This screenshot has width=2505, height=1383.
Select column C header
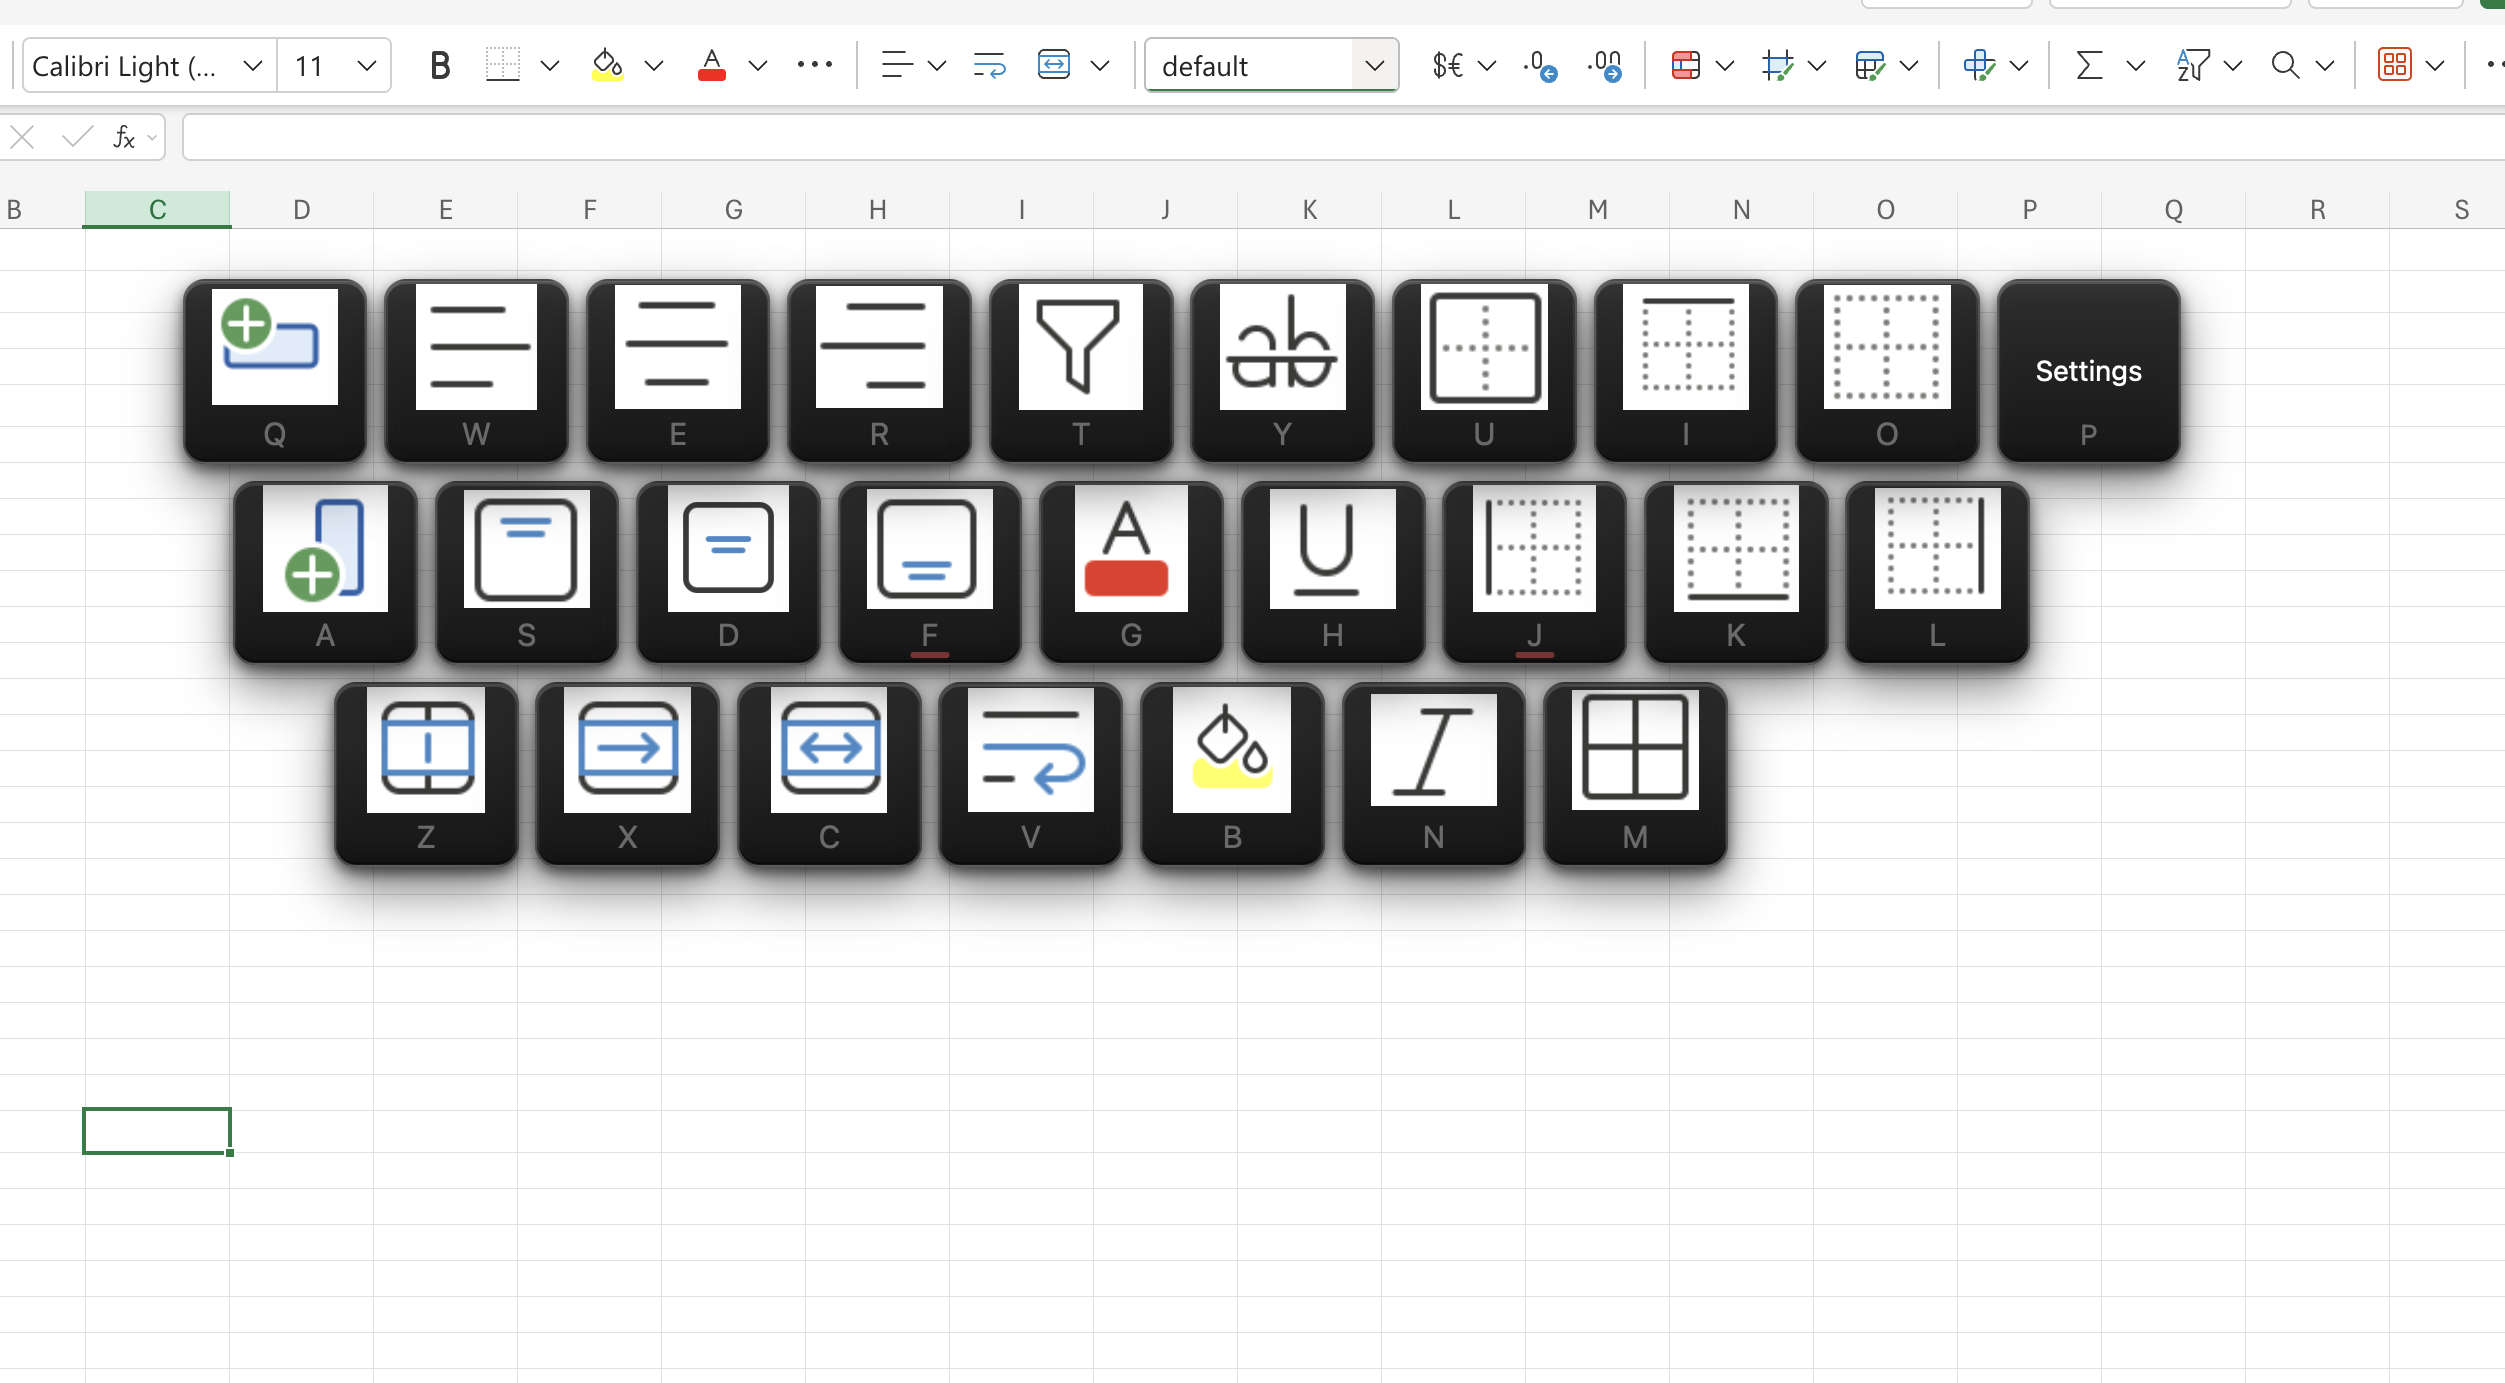coord(157,209)
